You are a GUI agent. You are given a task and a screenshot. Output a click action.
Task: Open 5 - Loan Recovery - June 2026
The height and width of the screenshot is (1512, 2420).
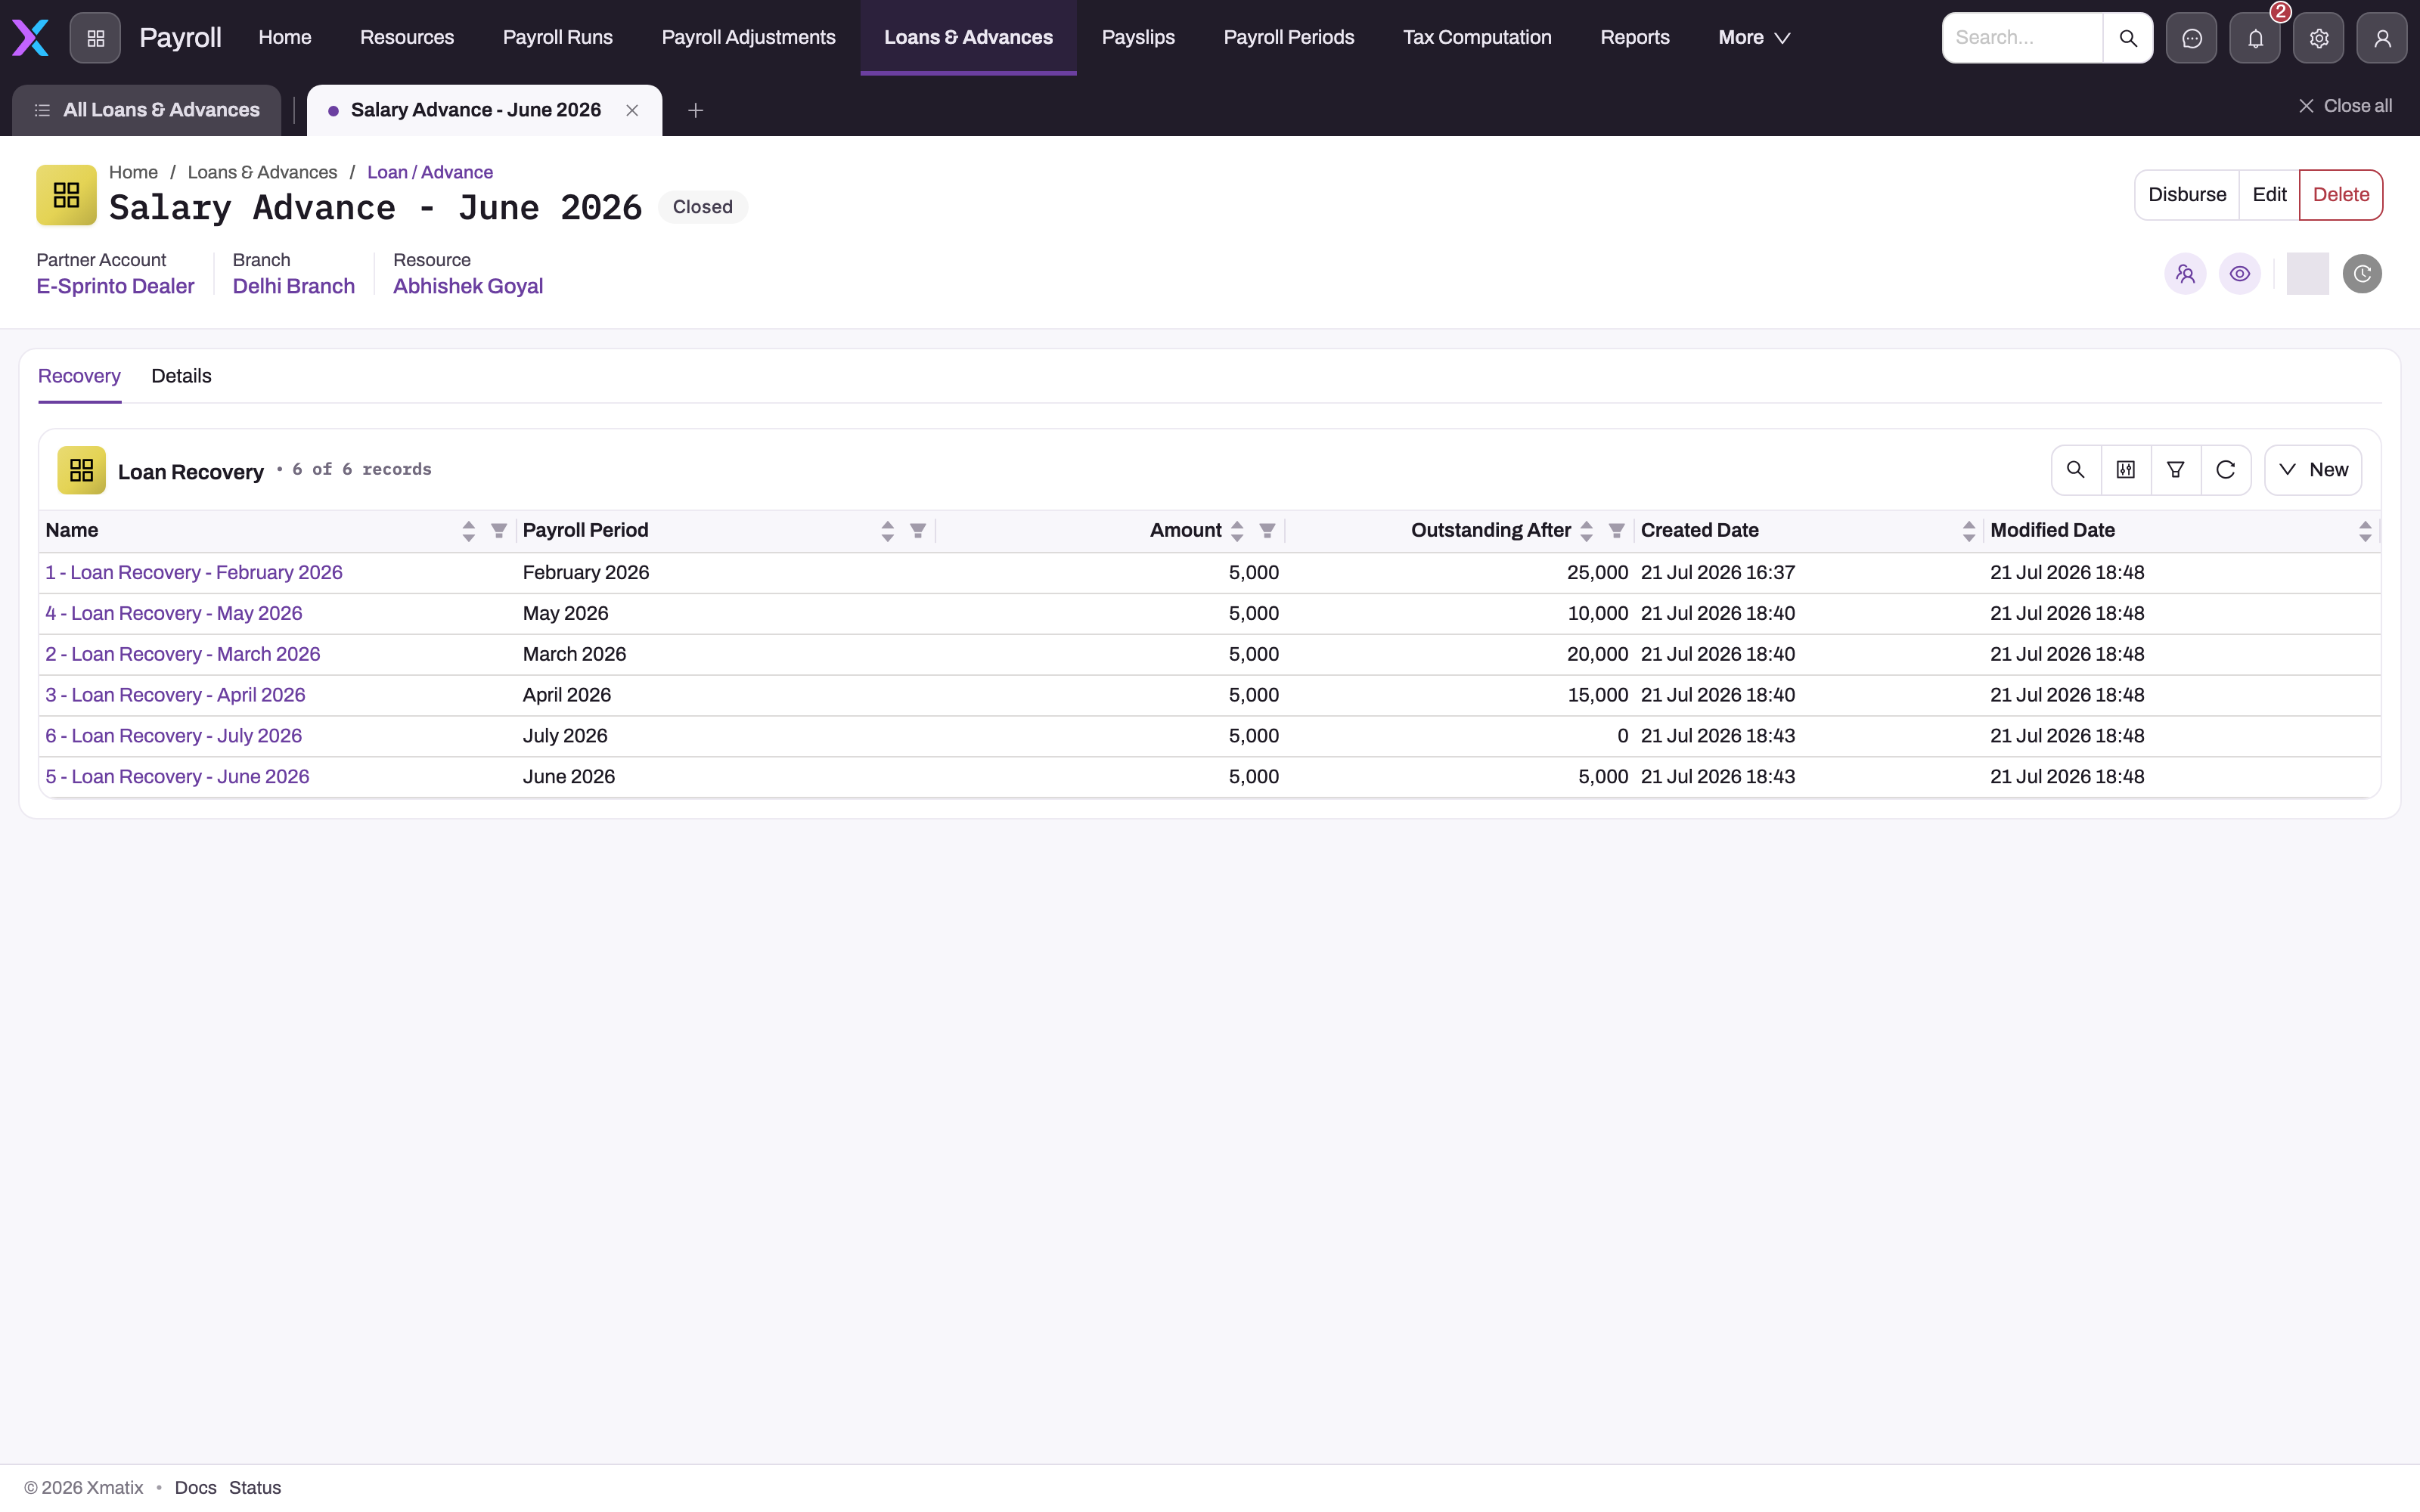[177, 777]
